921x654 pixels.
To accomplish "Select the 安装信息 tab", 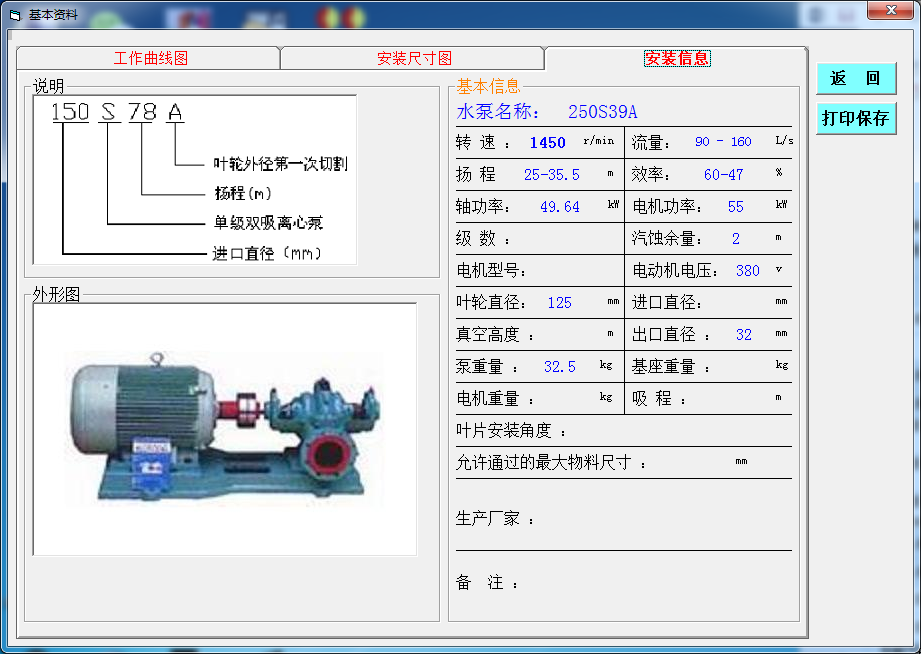I will pyautogui.click(x=677, y=58).
